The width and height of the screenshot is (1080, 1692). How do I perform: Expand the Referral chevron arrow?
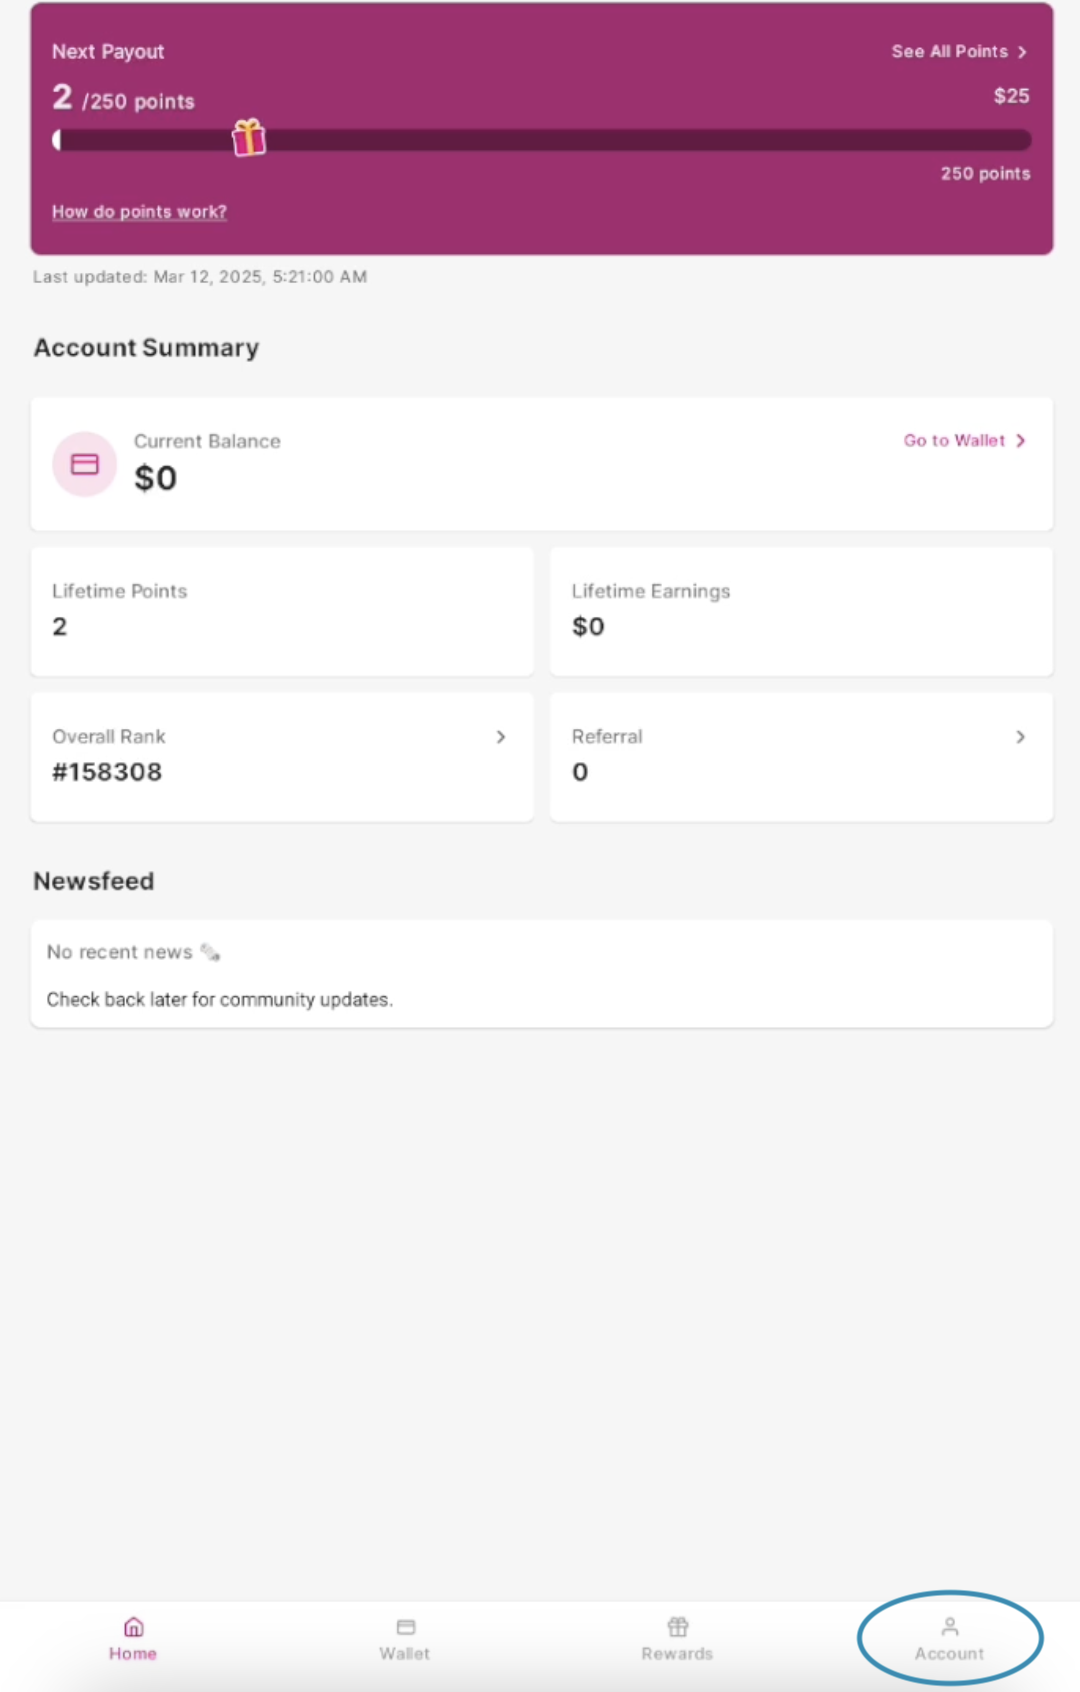pos(1020,737)
